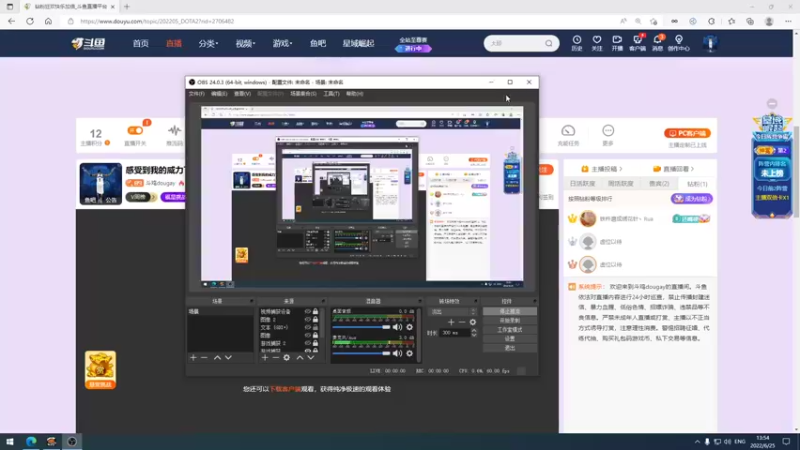This screenshot has height=450, width=800.
Task: Expand the Douyu games dropdown menu
Action: click(282, 43)
